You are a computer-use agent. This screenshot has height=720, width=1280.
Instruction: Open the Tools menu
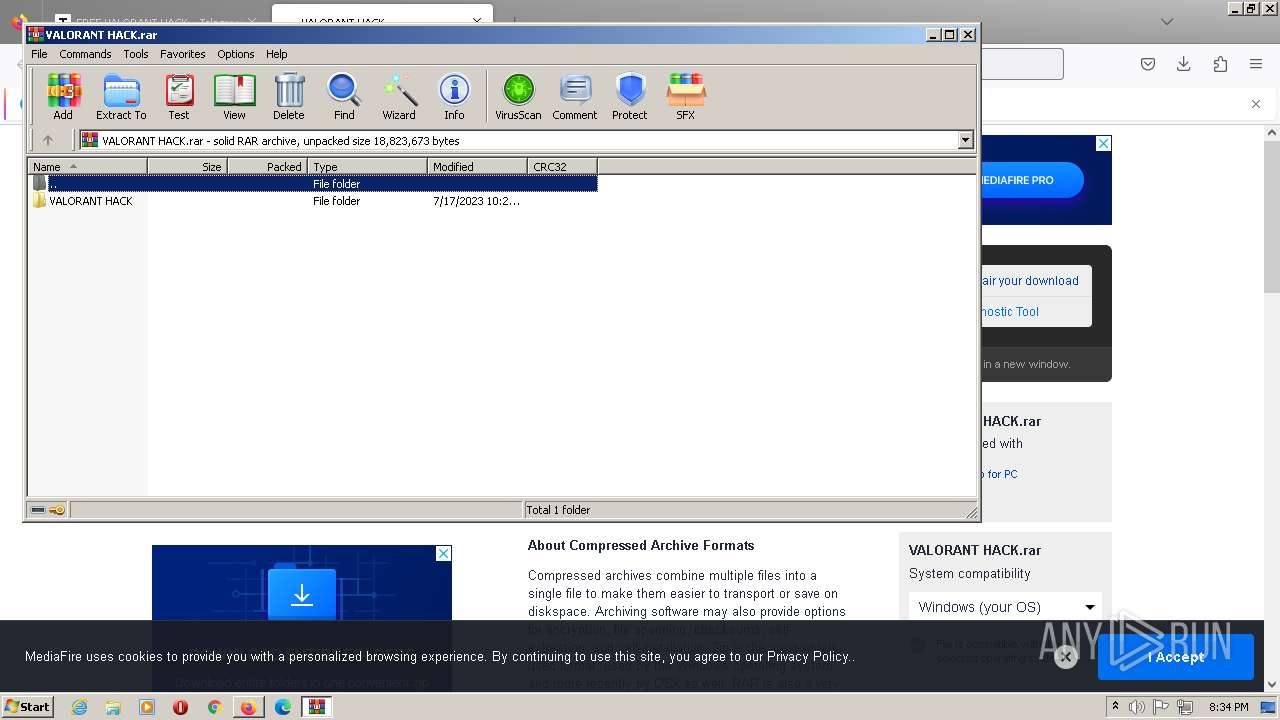click(x=136, y=54)
